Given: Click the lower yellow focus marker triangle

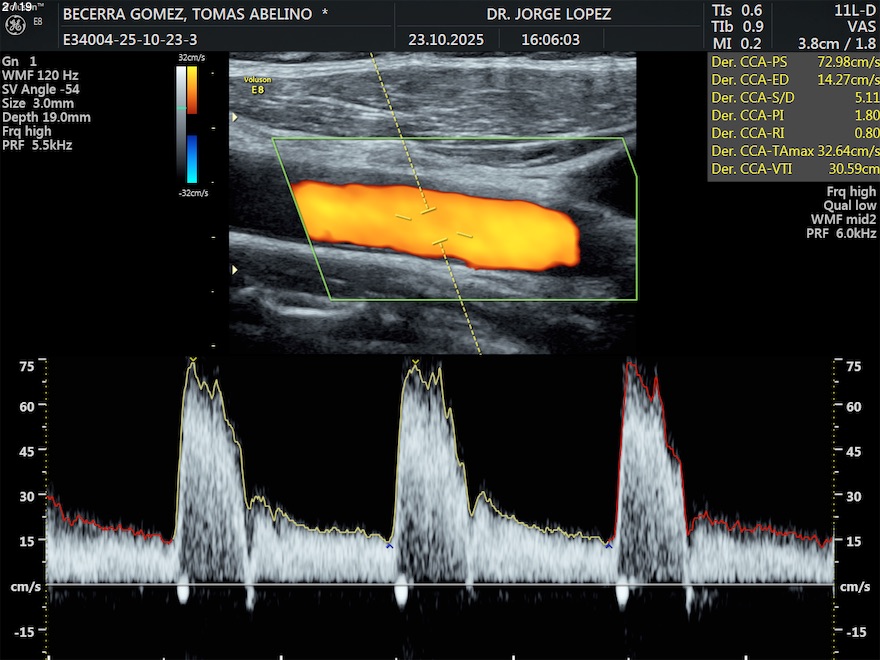Looking at the screenshot, I should click(x=235, y=270).
